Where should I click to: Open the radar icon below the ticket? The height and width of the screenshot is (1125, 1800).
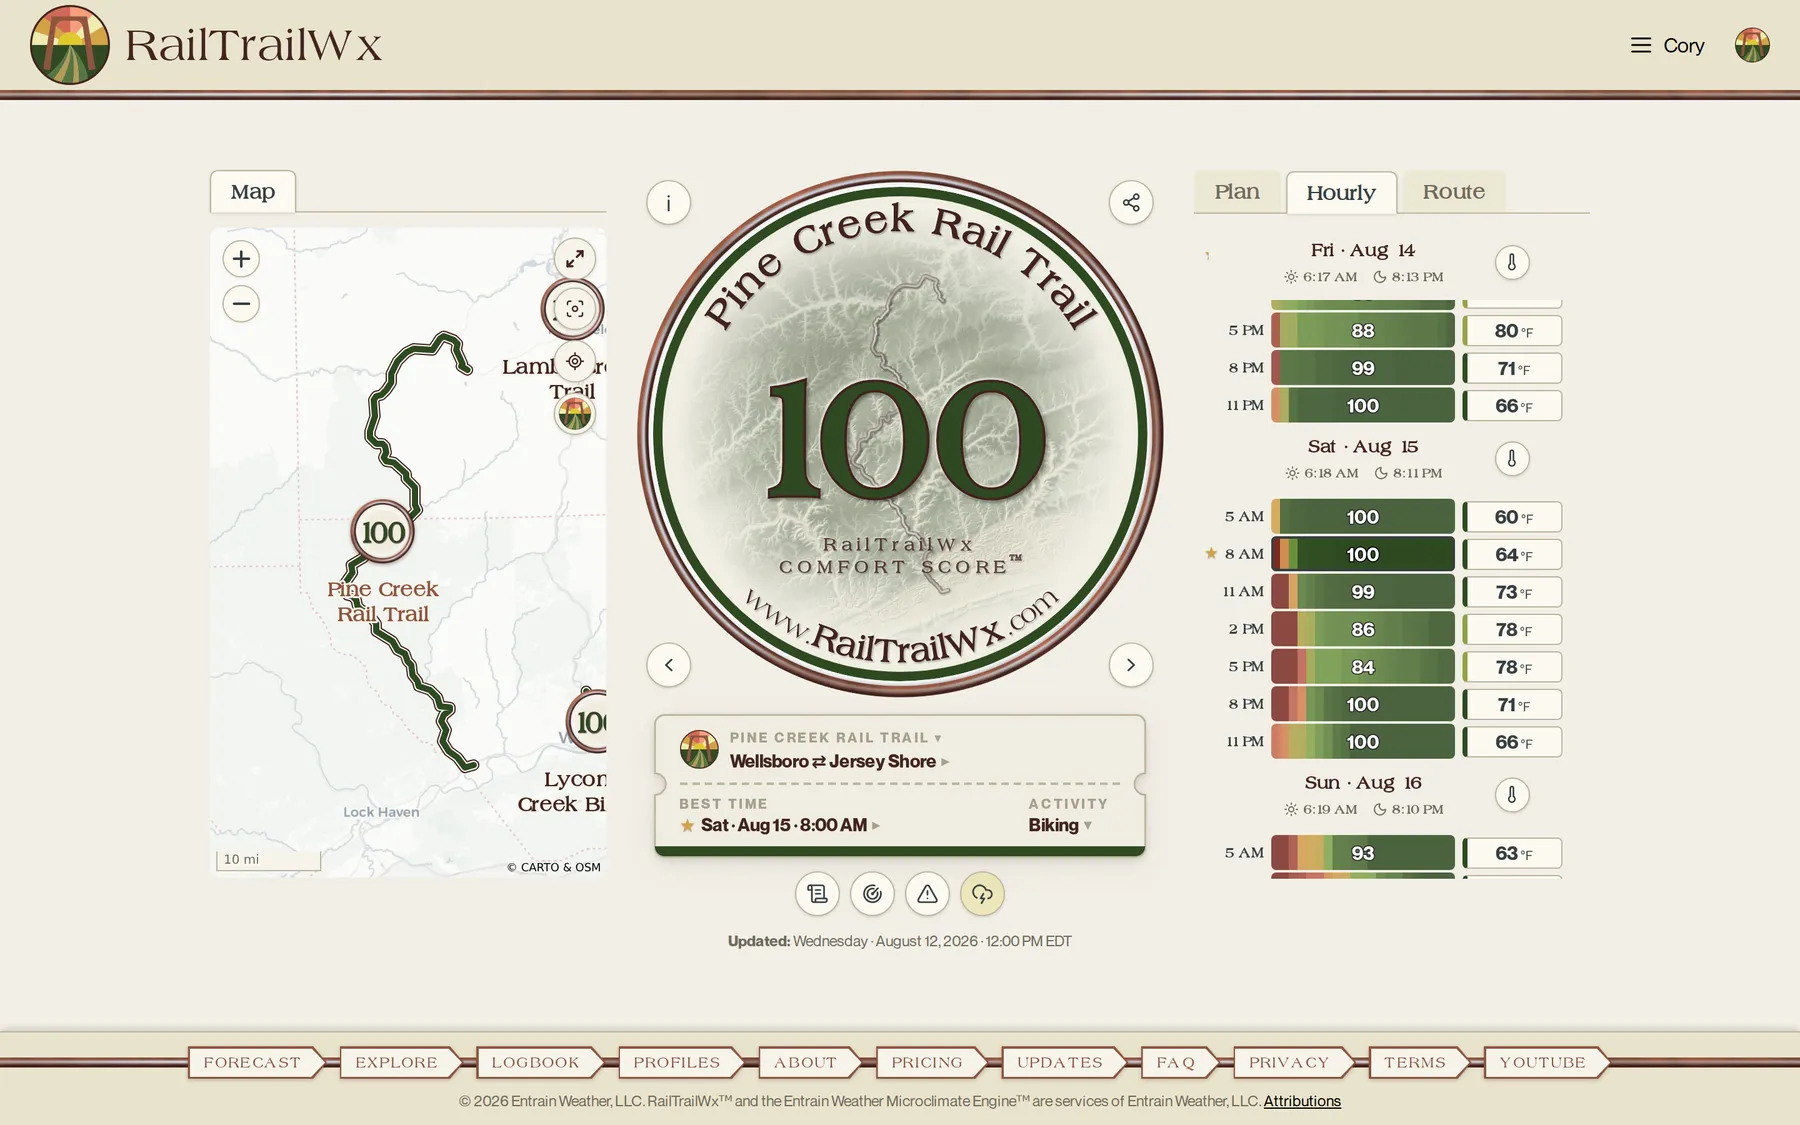pyautogui.click(x=872, y=894)
